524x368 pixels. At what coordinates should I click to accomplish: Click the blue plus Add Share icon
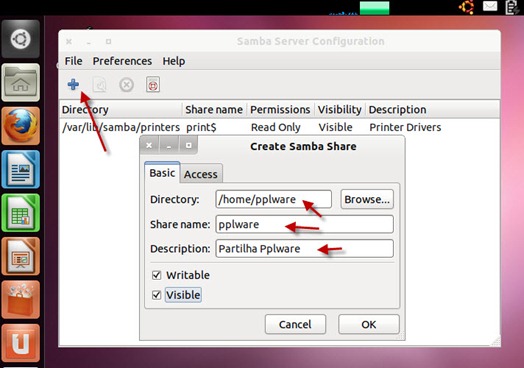pos(73,84)
